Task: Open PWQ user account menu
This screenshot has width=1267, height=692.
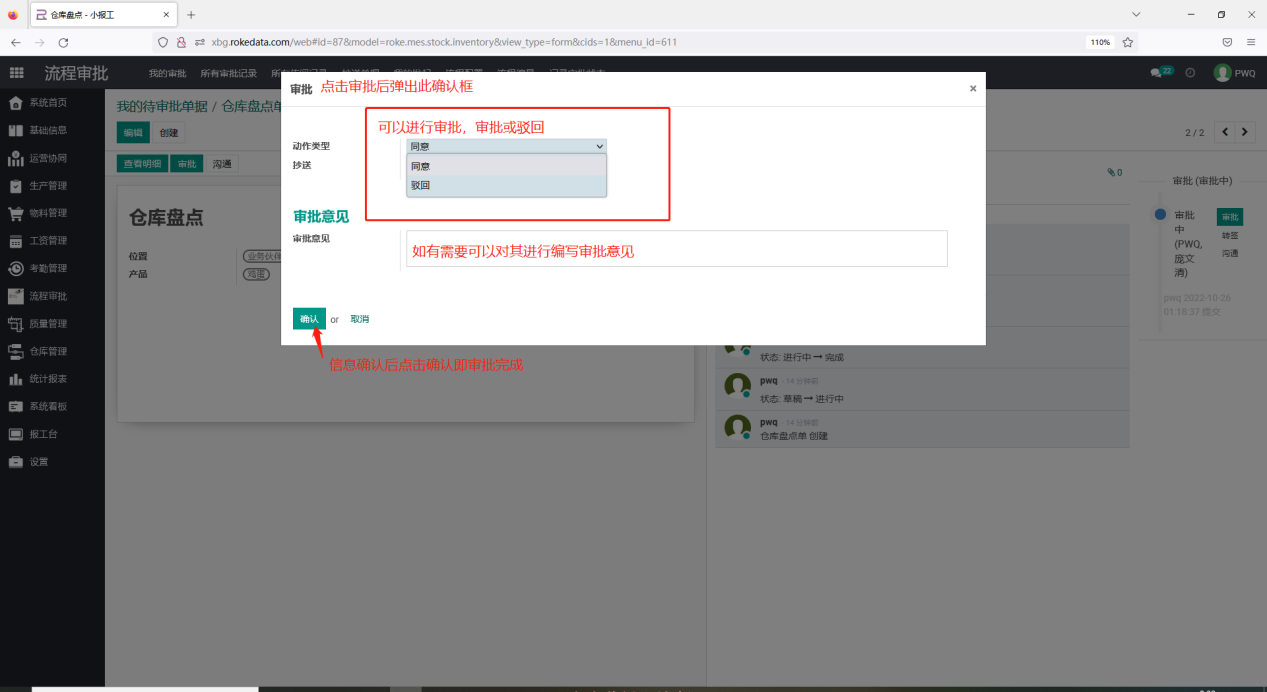Action: tap(1235, 73)
